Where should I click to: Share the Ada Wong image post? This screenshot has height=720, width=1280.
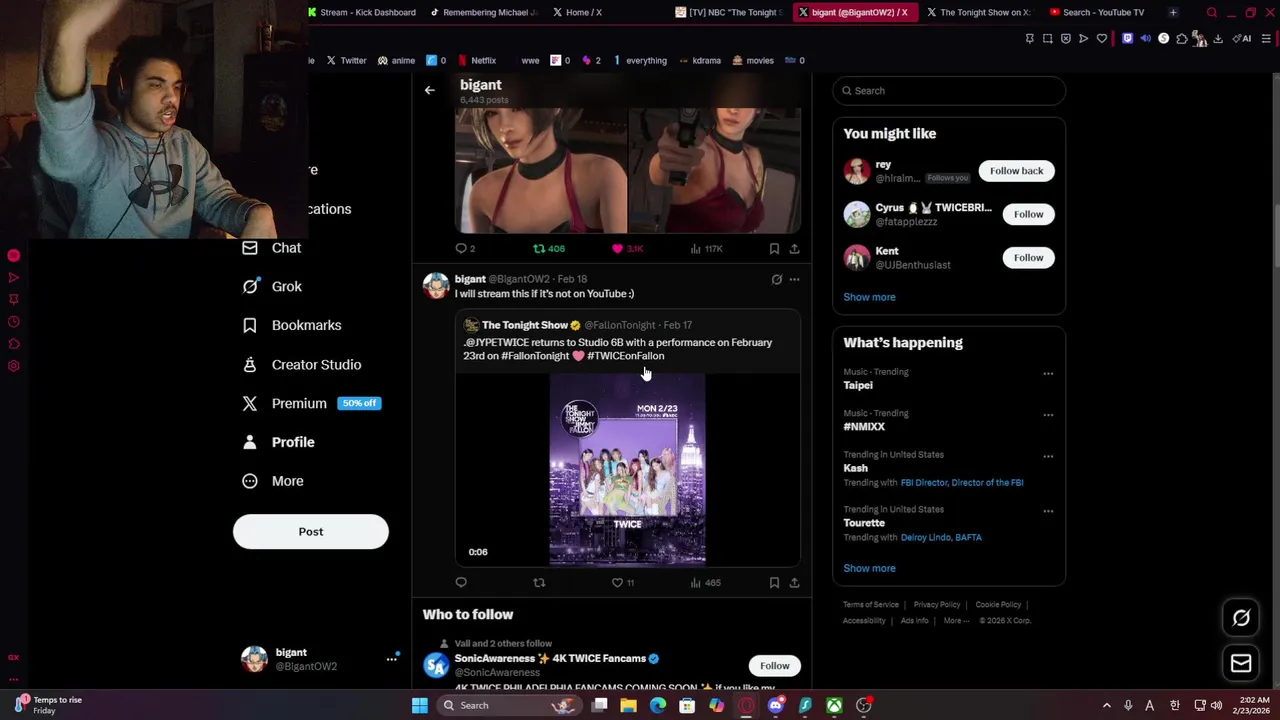coord(794,248)
